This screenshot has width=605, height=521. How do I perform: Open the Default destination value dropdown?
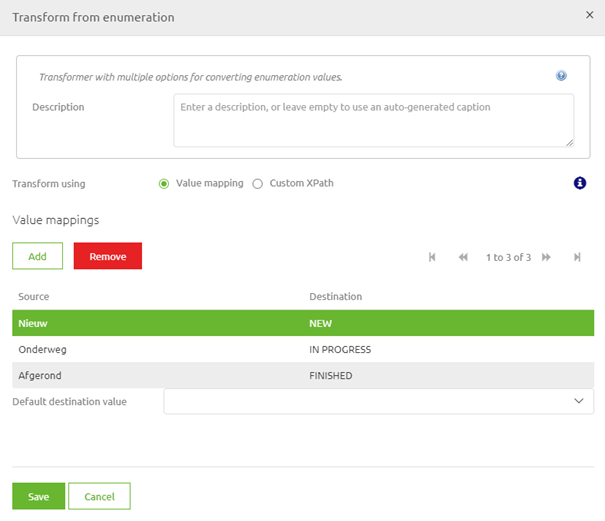[x=378, y=401]
